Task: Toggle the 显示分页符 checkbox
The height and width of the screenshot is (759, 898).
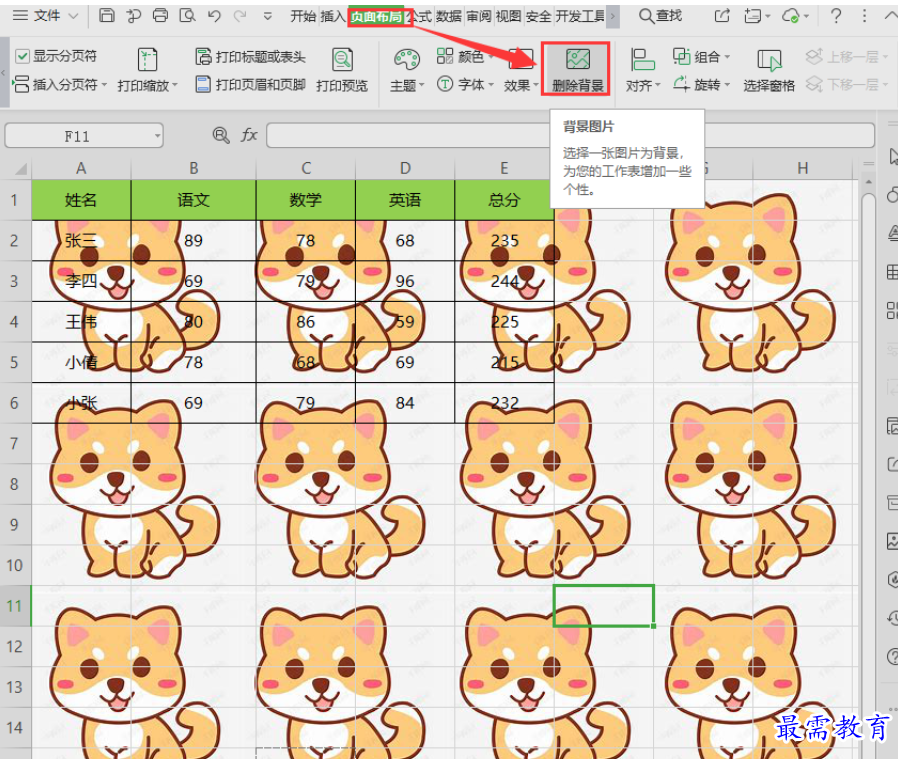Action: 22,56
